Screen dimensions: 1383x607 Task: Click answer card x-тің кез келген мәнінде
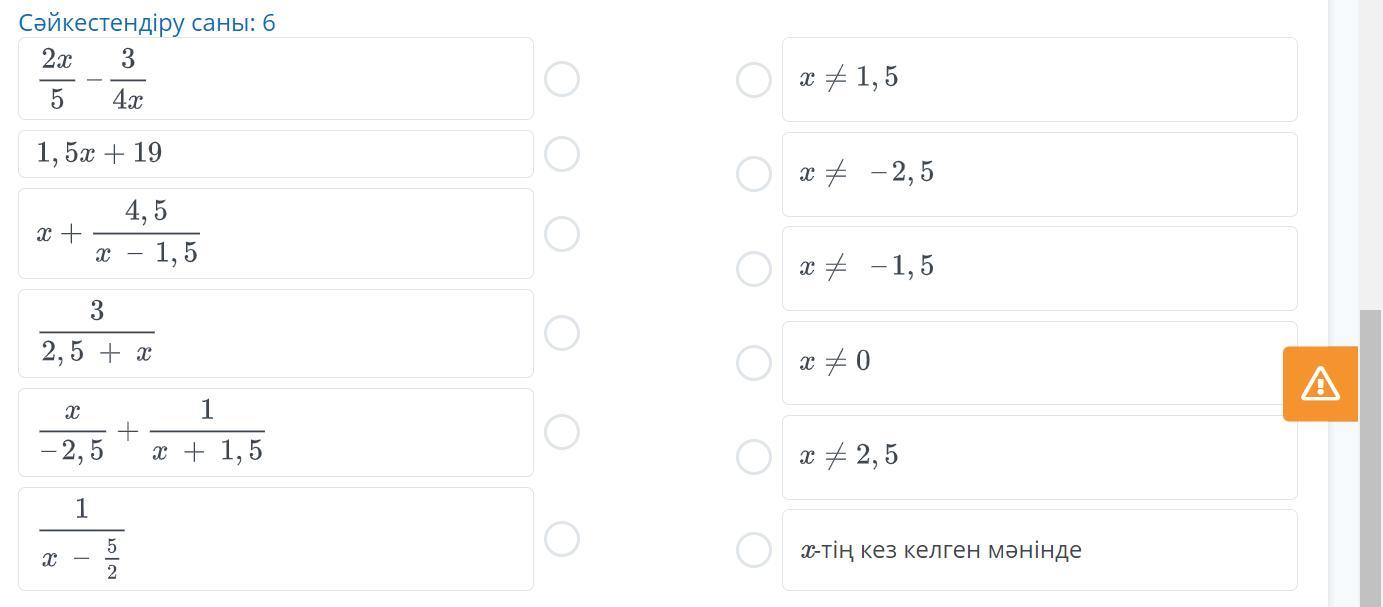click(1040, 550)
